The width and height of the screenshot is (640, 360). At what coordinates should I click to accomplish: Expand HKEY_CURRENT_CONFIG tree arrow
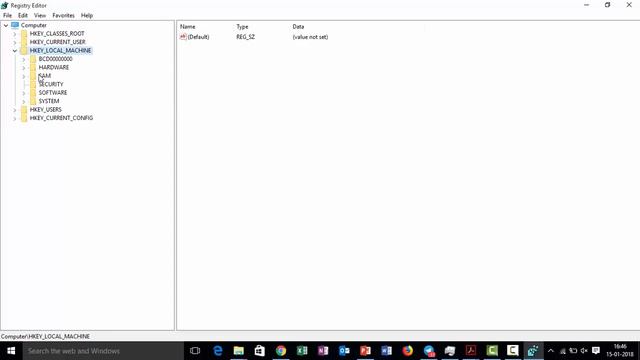(15, 118)
